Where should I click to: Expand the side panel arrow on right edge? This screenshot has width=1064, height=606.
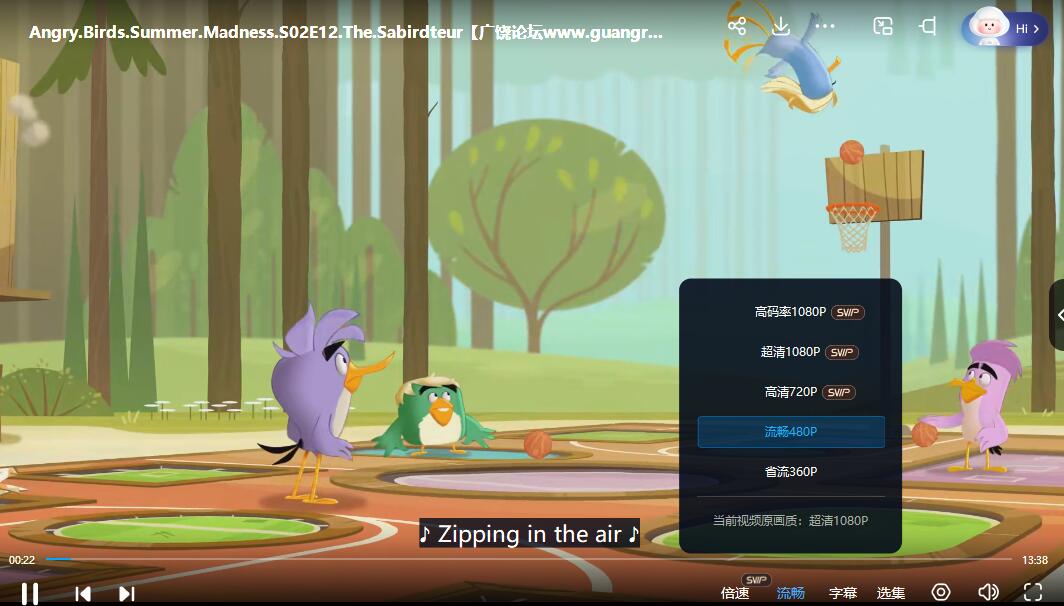coord(1057,315)
